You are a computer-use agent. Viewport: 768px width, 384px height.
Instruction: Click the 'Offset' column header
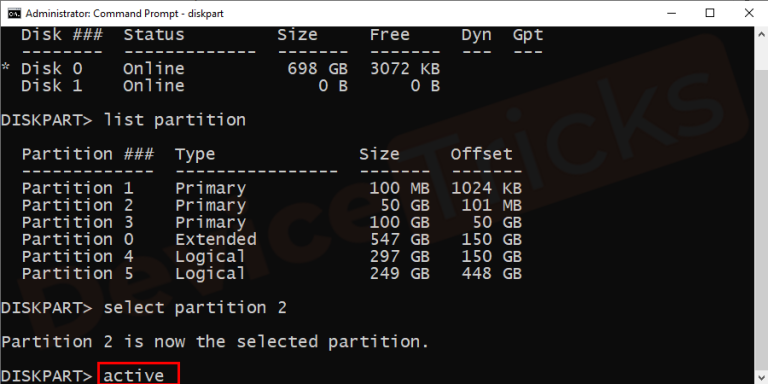481,154
